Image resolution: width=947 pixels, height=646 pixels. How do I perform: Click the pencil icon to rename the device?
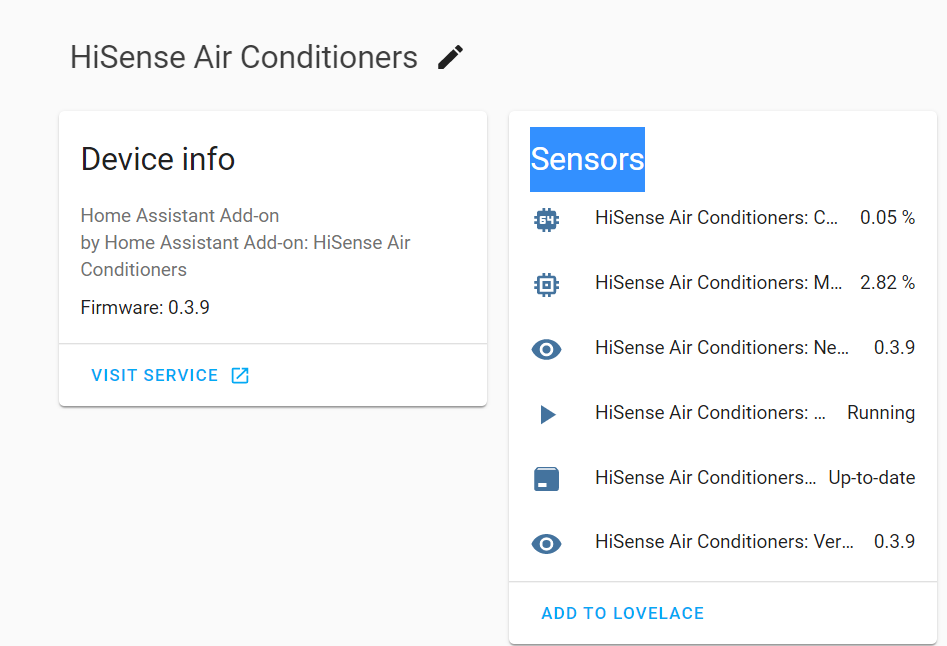point(450,57)
